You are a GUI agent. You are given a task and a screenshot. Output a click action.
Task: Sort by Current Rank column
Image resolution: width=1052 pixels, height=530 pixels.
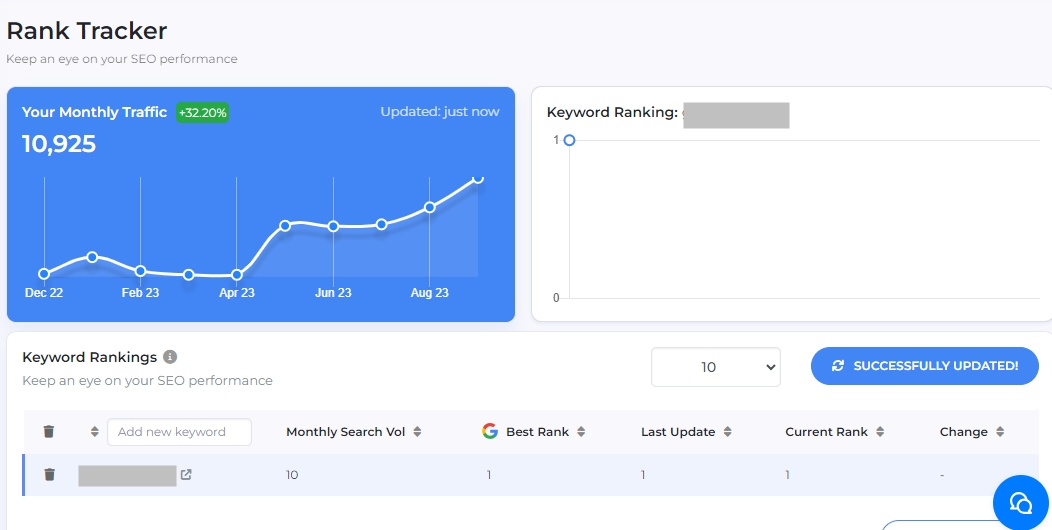(x=880, y=432)
